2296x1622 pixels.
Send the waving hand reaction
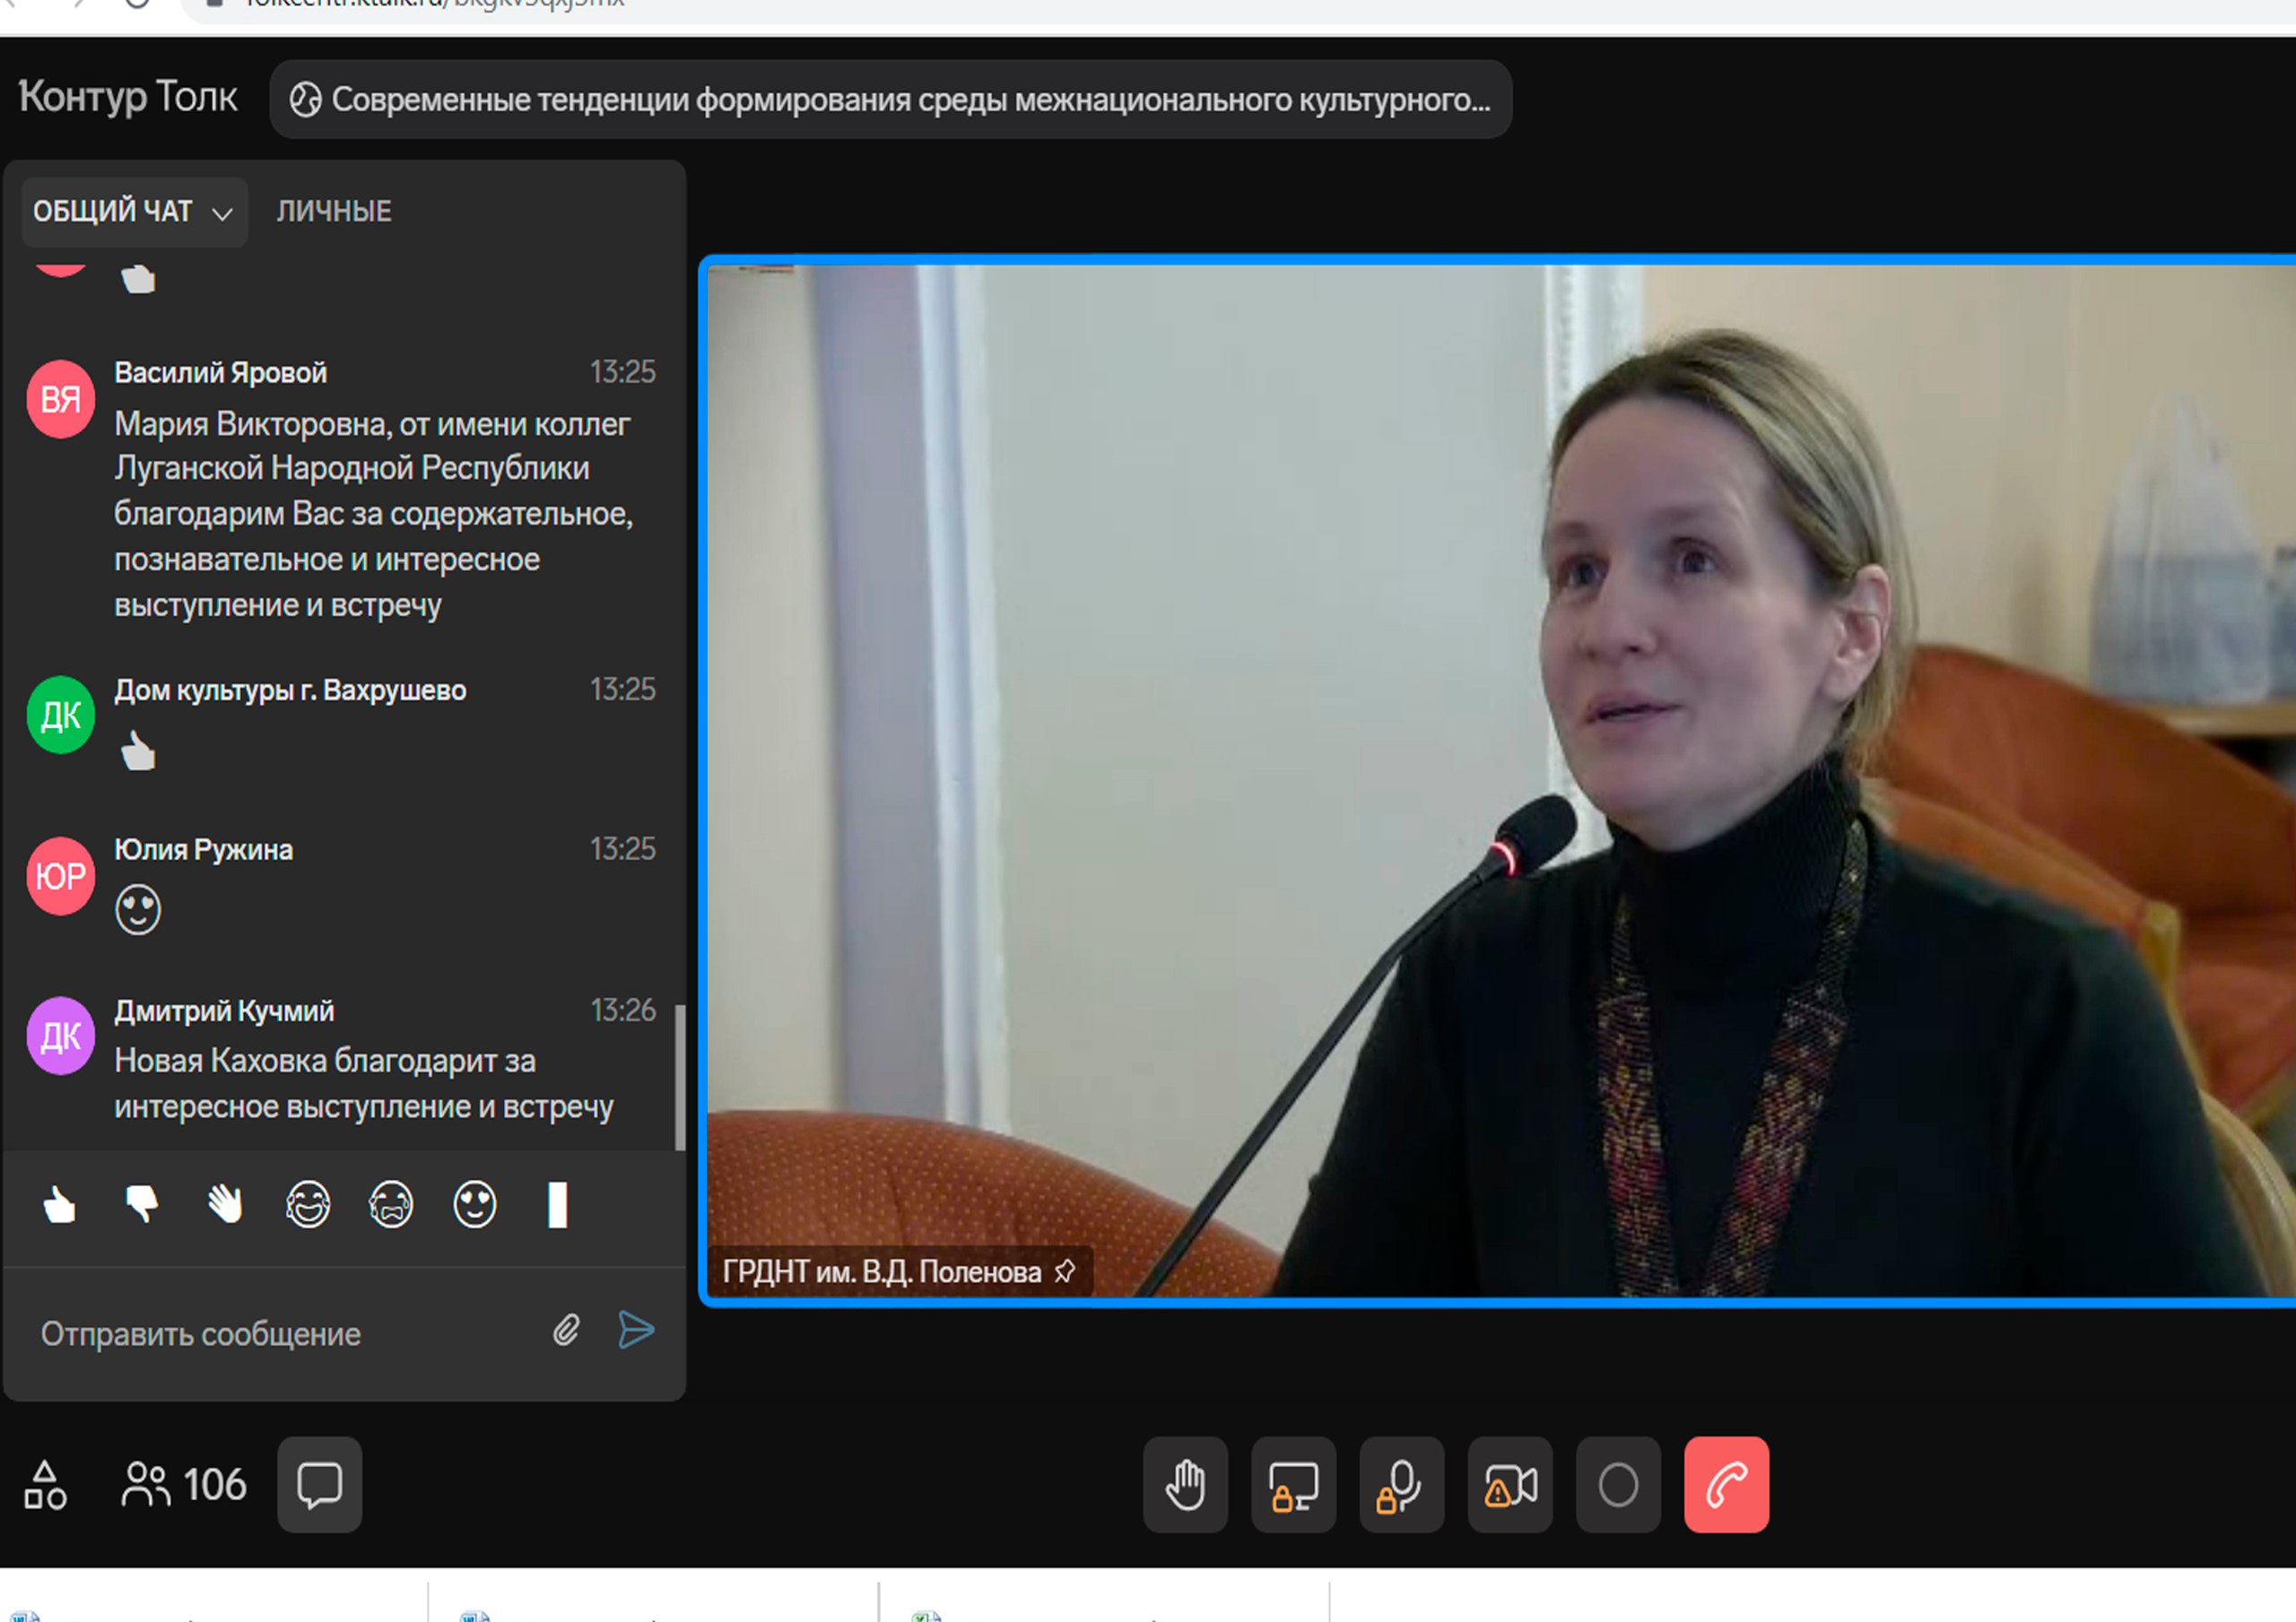[225, 1205]
